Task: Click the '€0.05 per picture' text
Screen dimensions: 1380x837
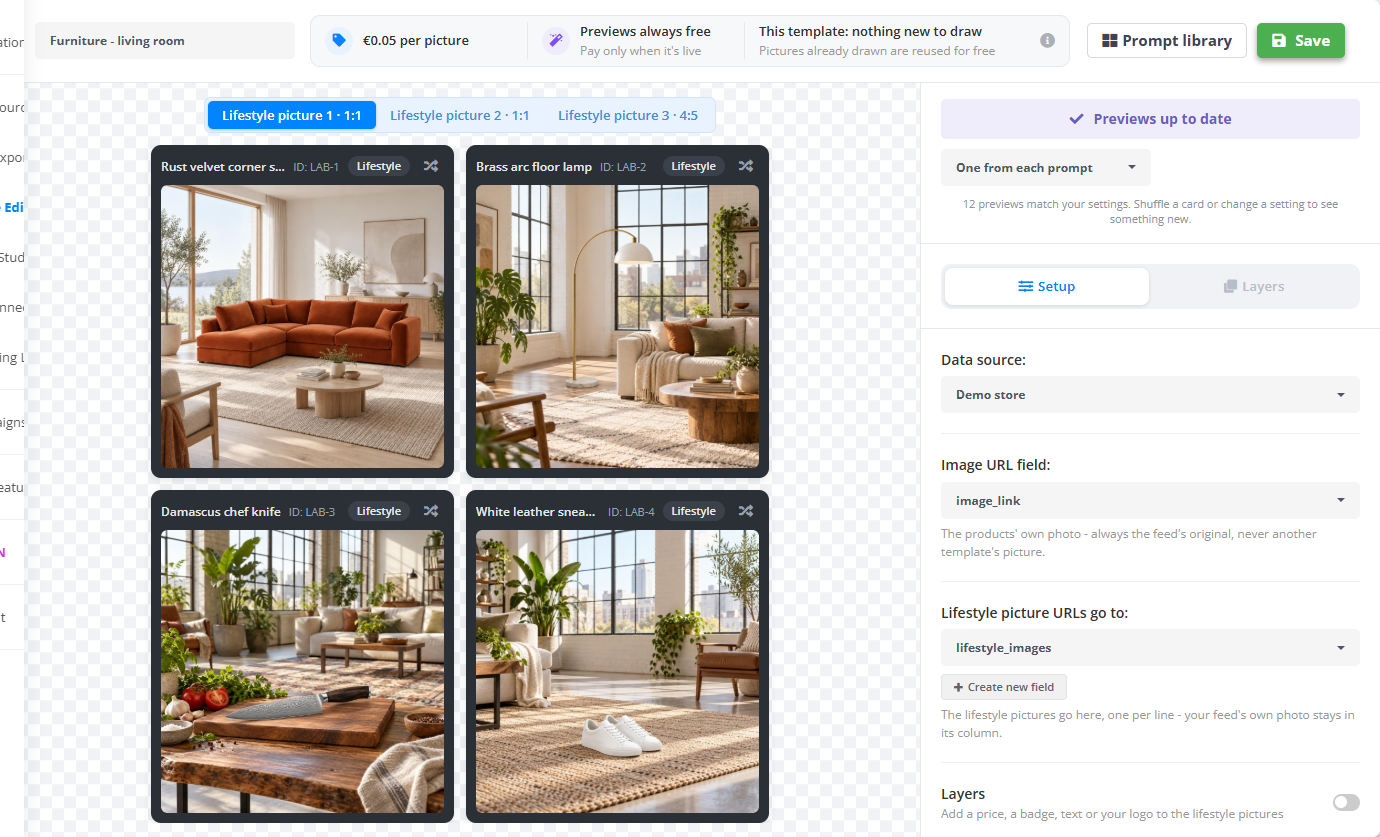Action: coord(416,41)
